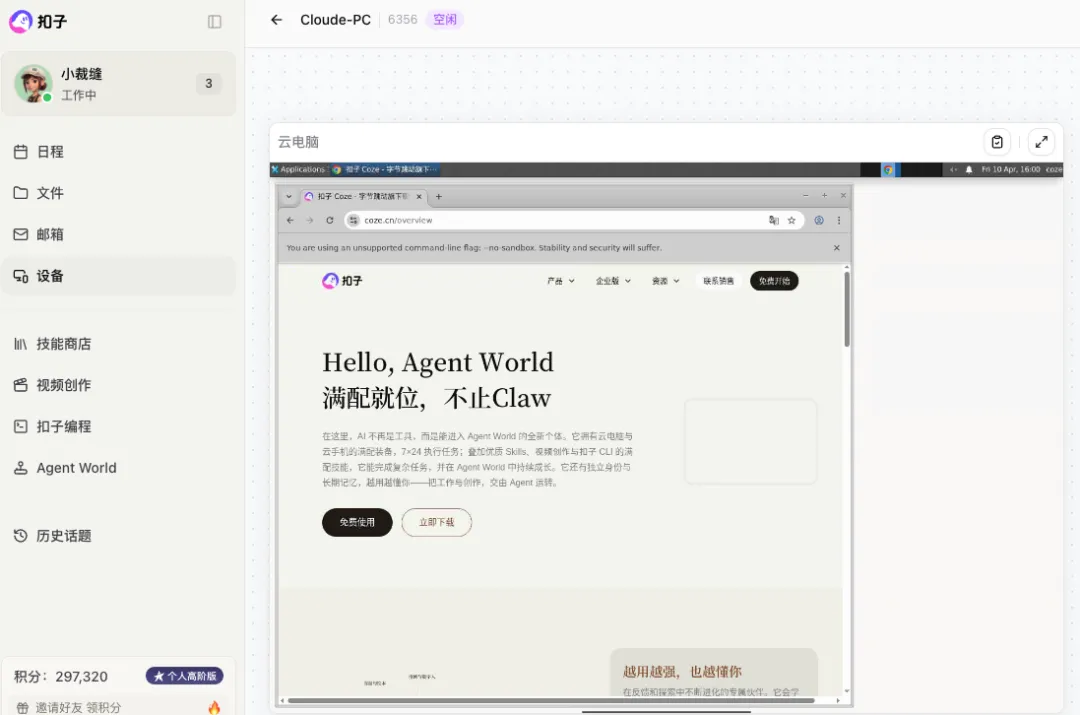Go to 视频创作 video creation
1080x715 pixels.
(x=64, y=385)
